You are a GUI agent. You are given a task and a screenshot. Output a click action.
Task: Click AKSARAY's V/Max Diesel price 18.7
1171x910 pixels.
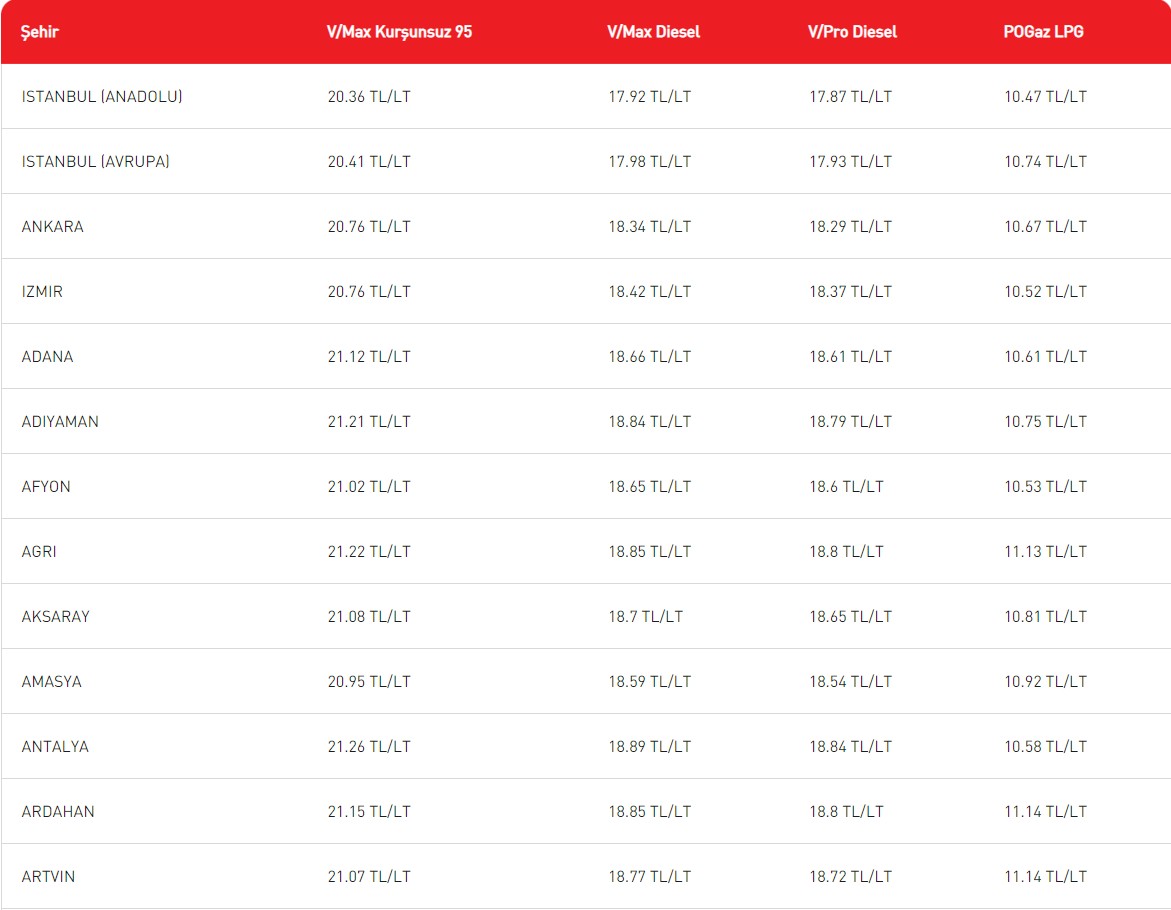645,617
